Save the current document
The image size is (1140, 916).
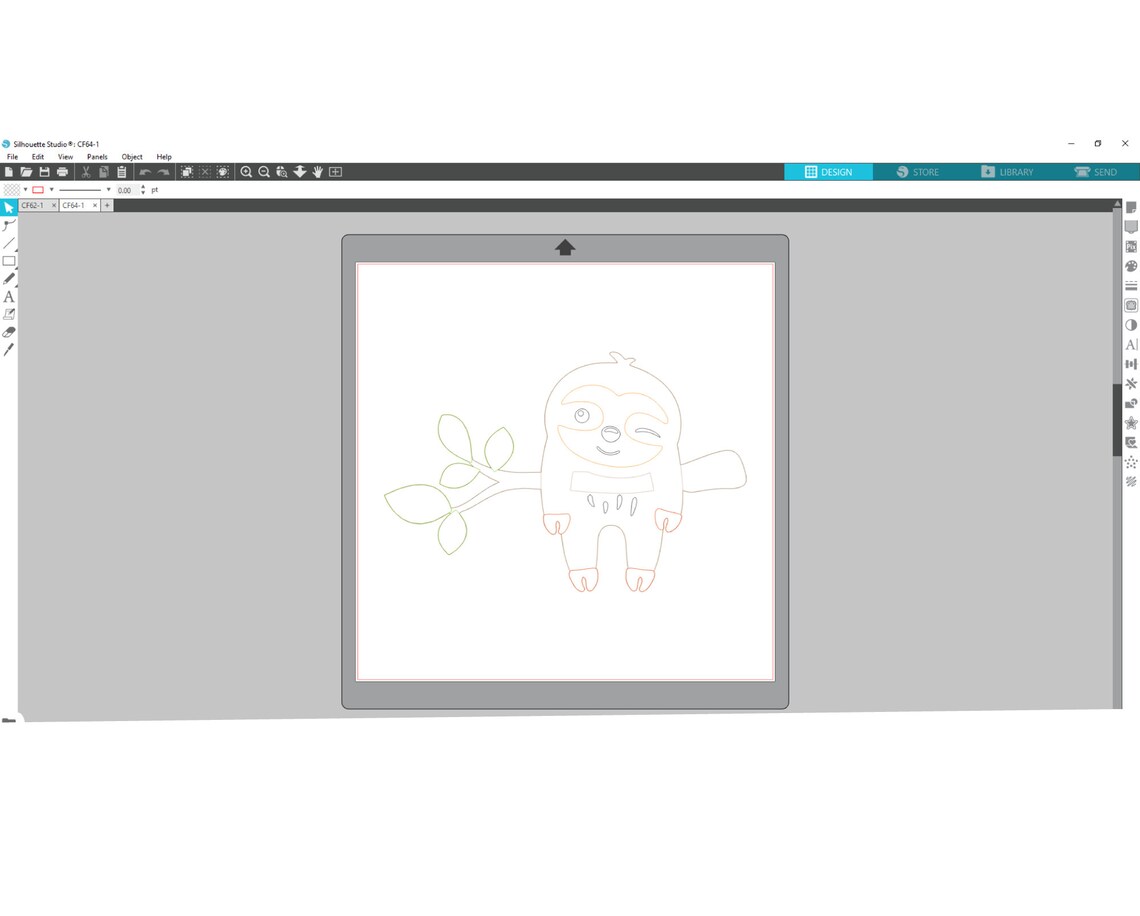coord(44,172)
